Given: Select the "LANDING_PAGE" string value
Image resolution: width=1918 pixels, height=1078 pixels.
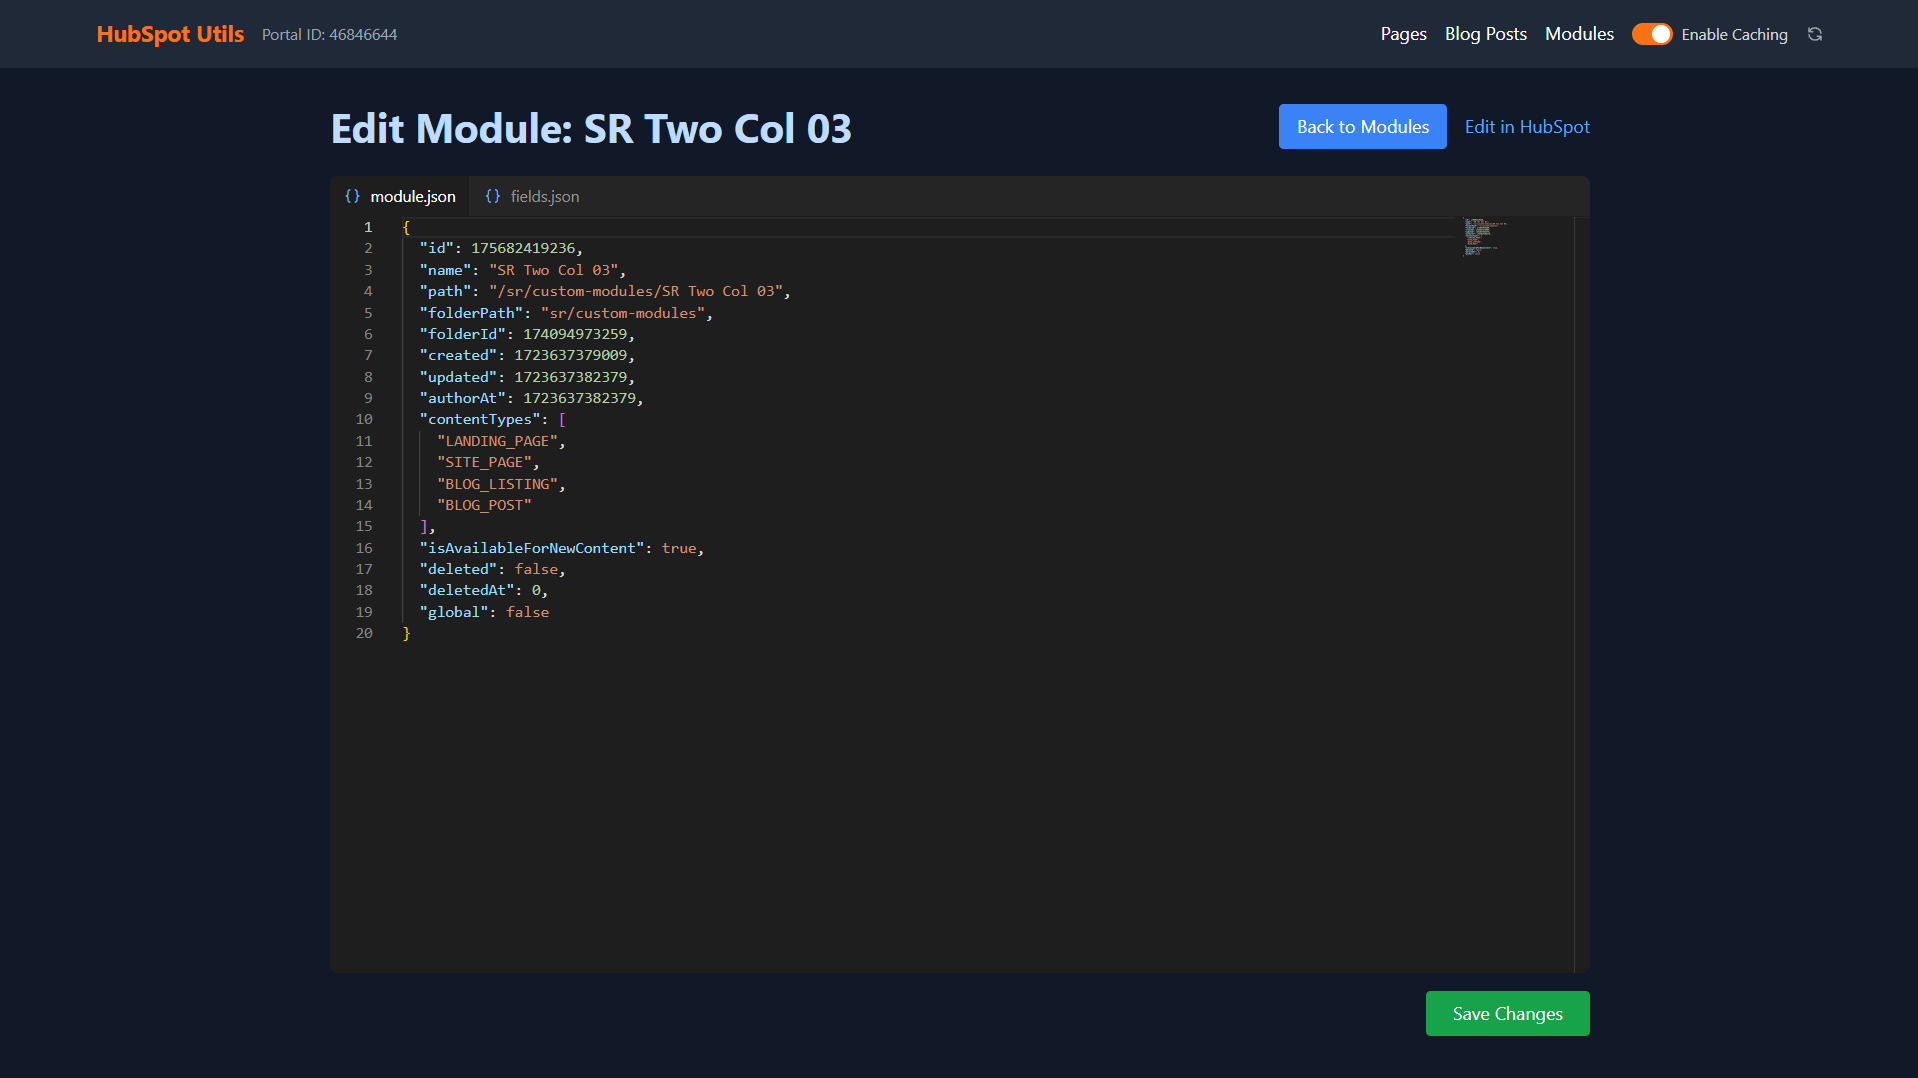Looking at the screenshot, I should (x=498, y=440).
